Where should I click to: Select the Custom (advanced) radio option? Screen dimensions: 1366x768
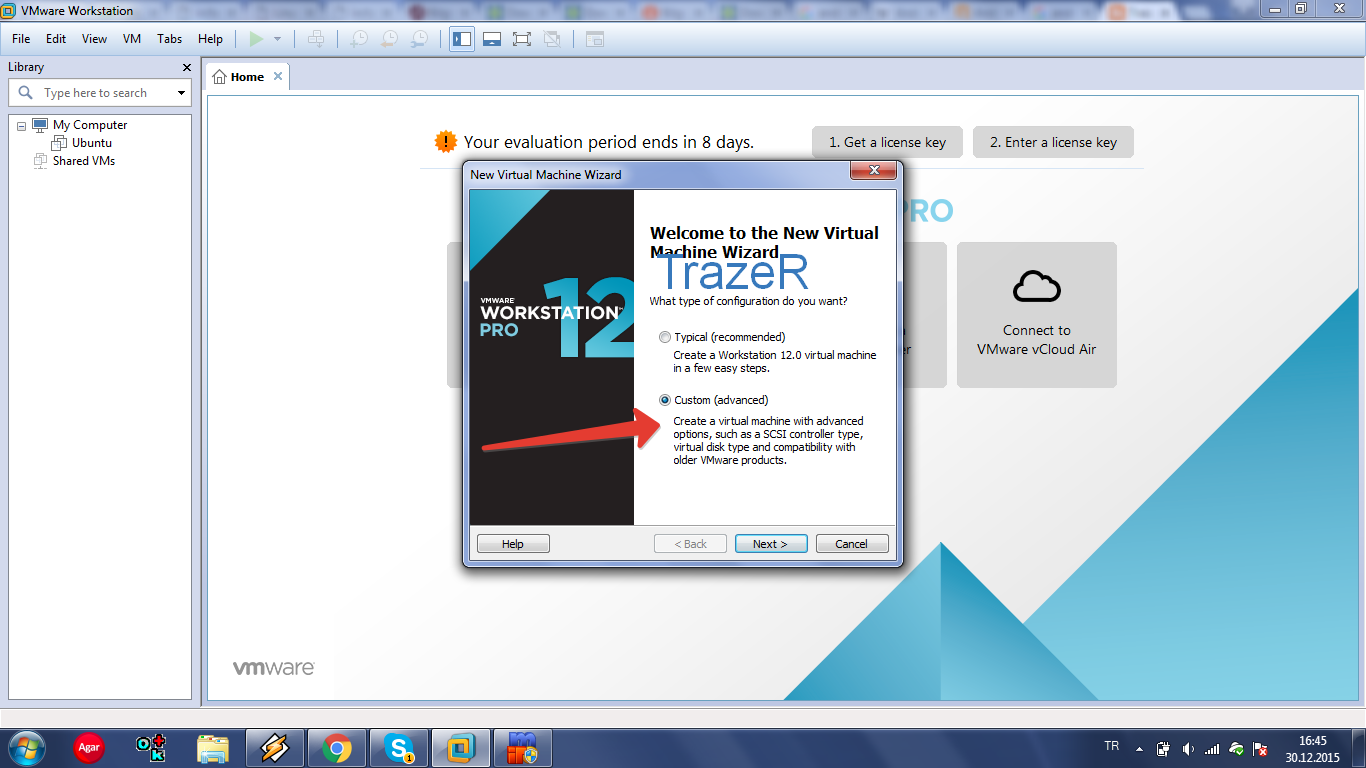(x=665, y=400)
